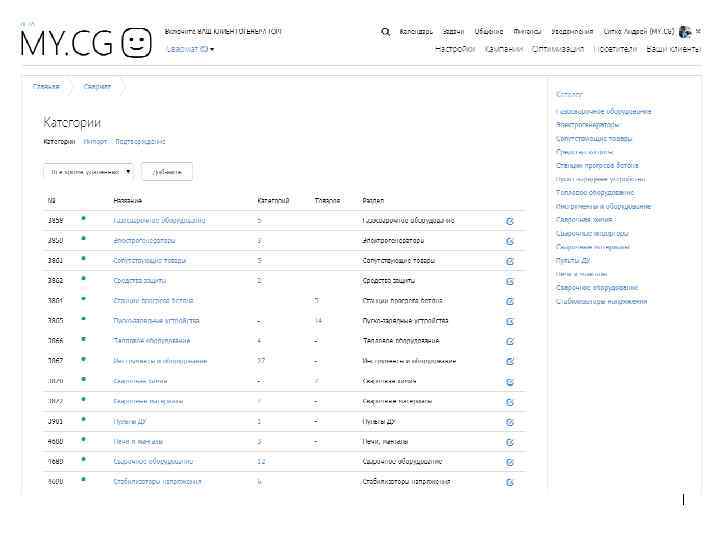The image size is (720, 540).
Task: Toggle status dot of Сварочное оборудование row
Action: click(84, 461)
